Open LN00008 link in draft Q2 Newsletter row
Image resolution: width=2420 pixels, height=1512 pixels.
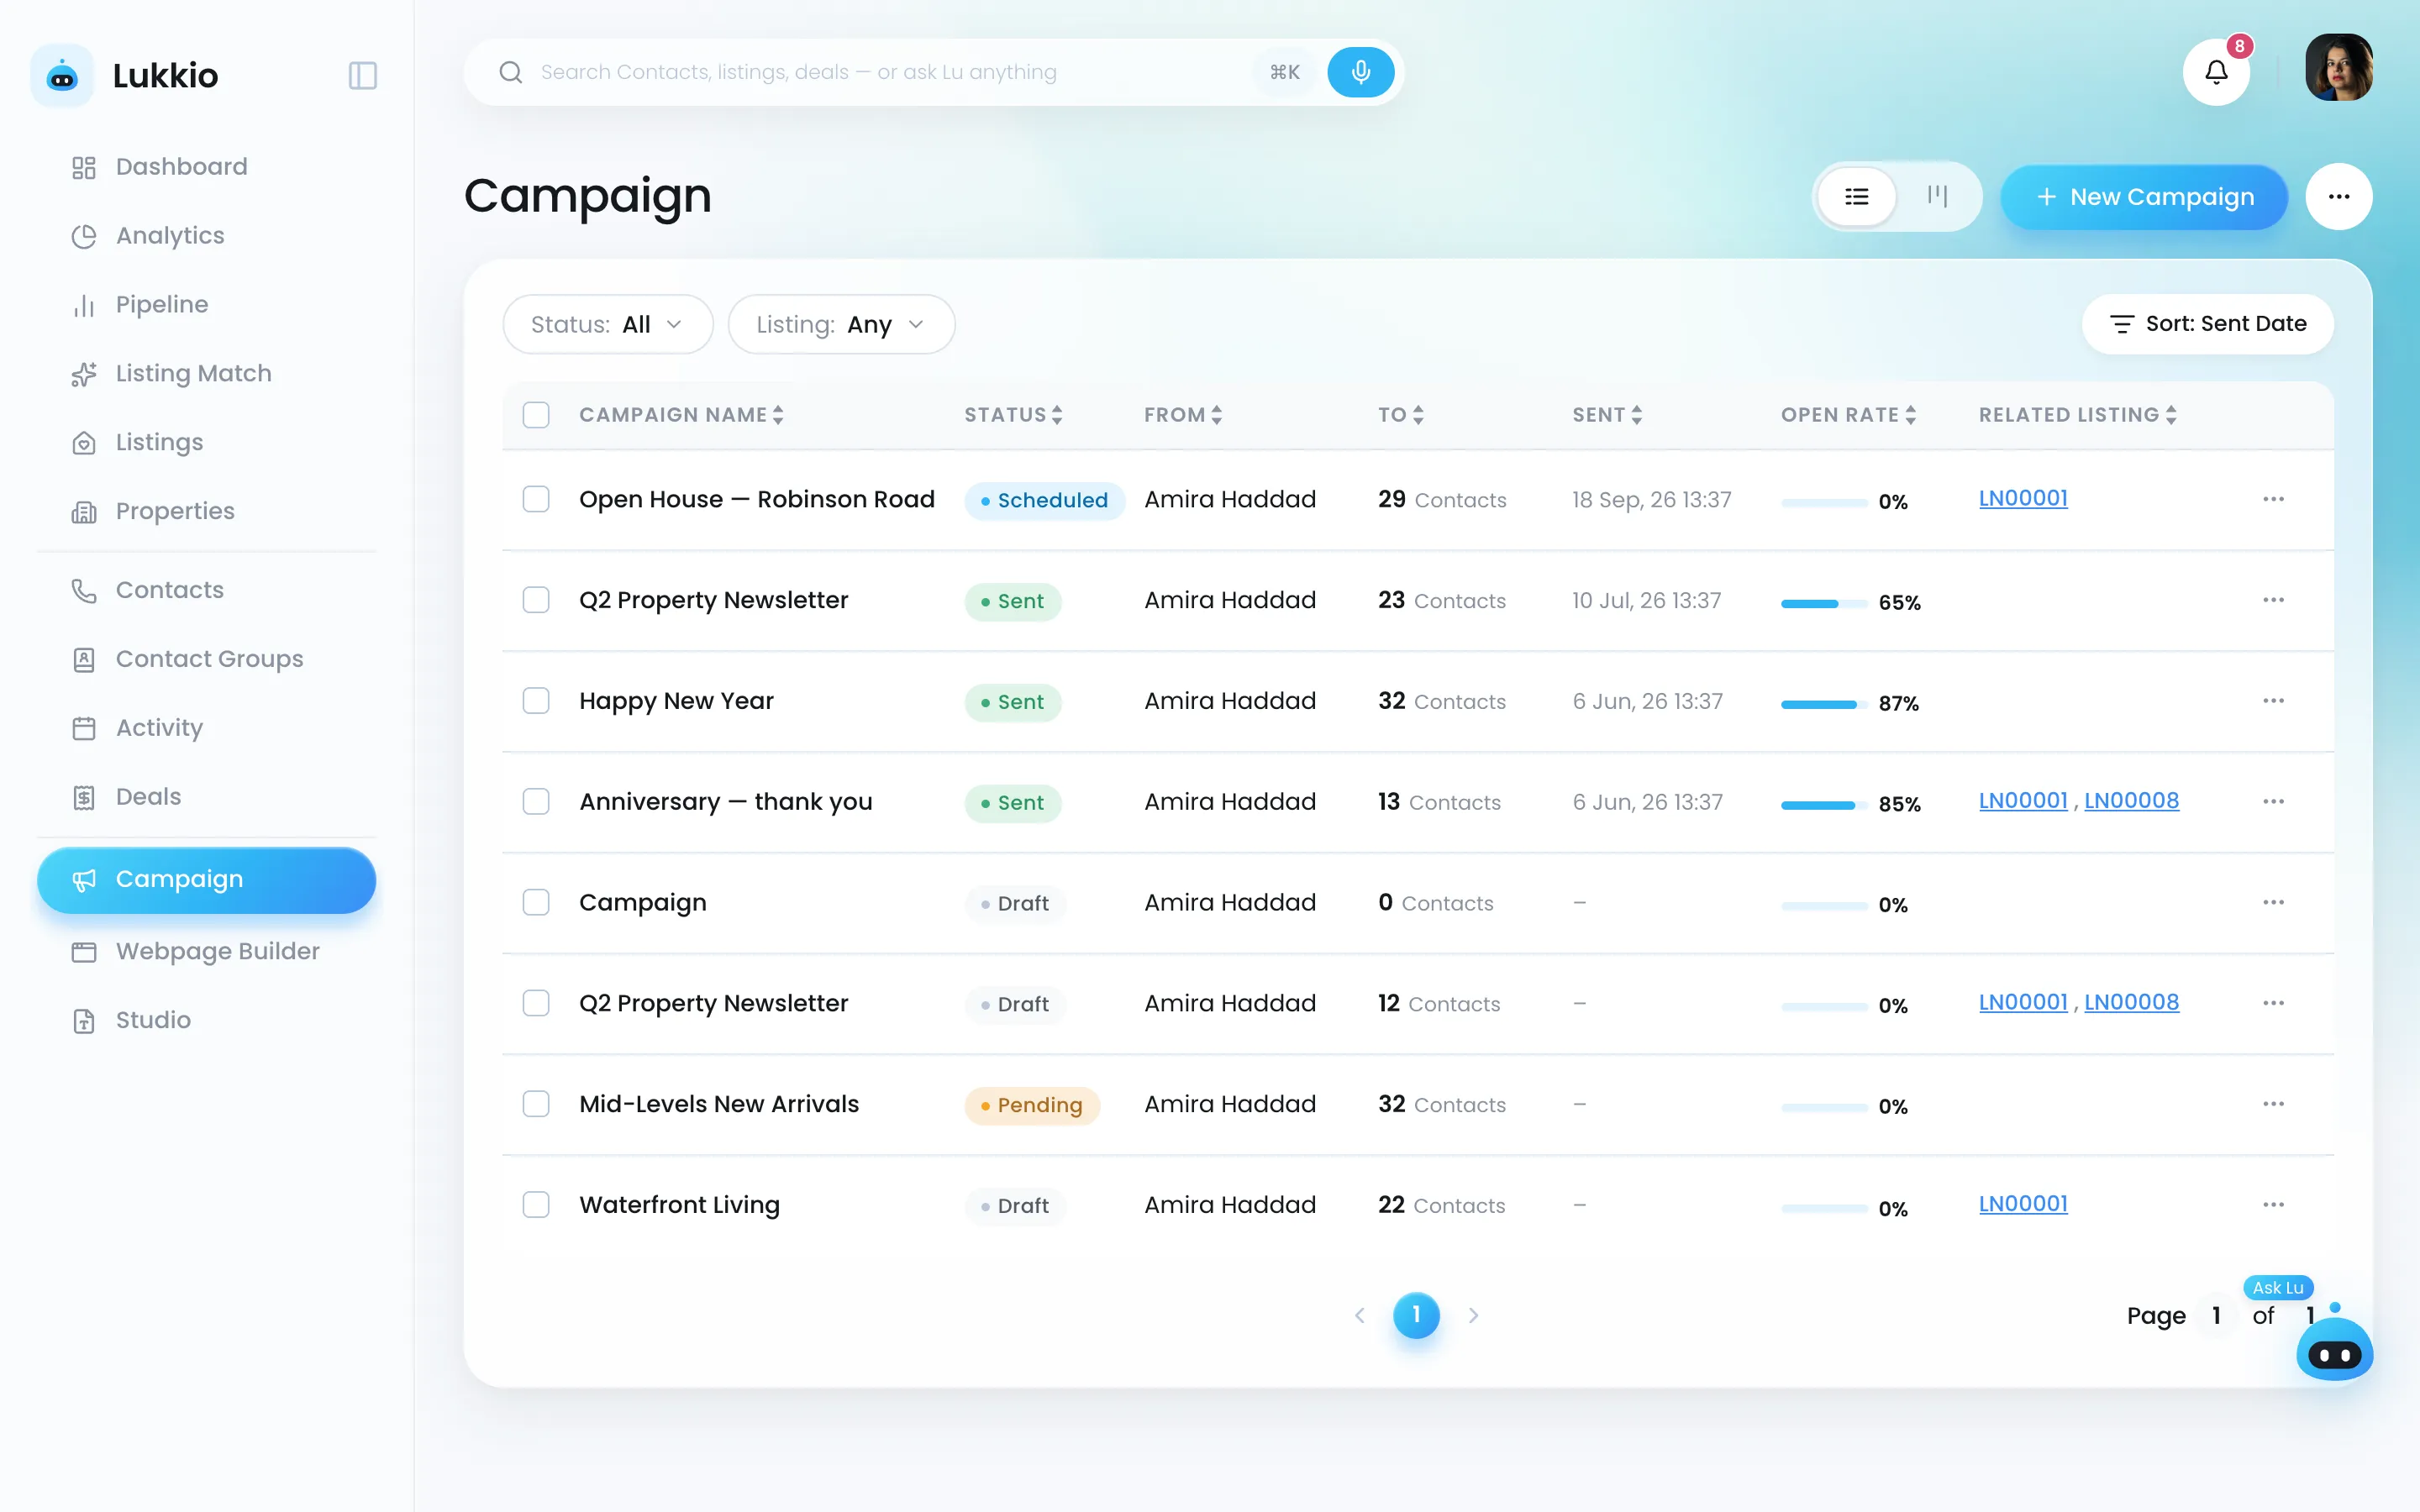tap(2131, 1002)
